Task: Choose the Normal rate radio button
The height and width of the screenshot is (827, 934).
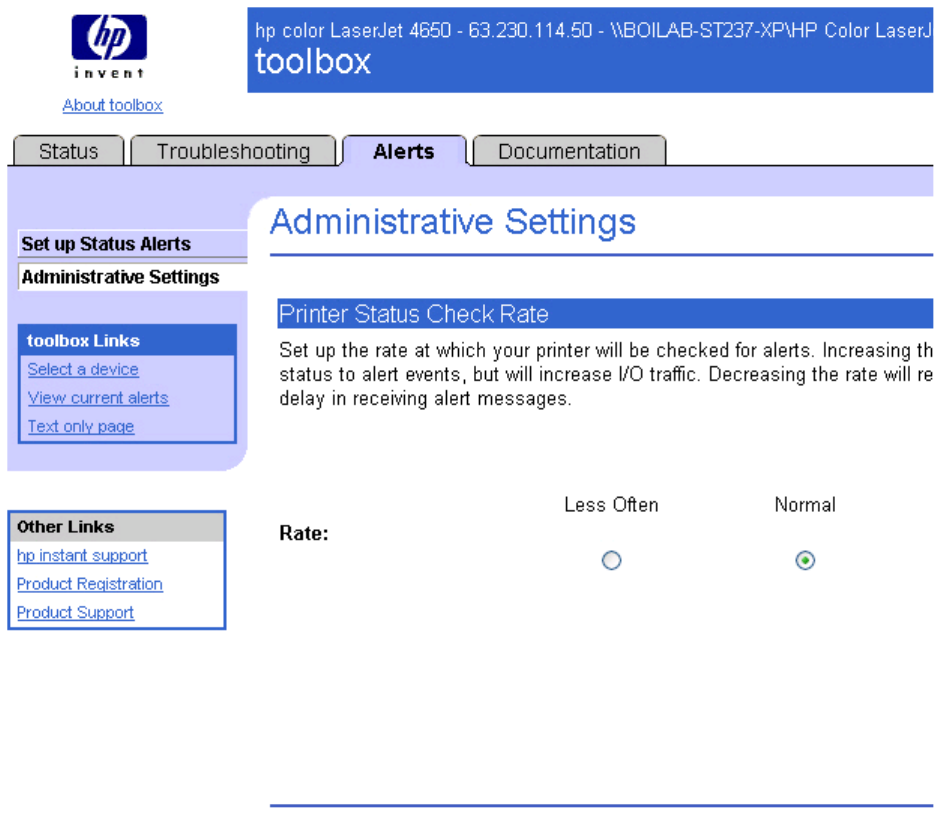Action: 805,560
